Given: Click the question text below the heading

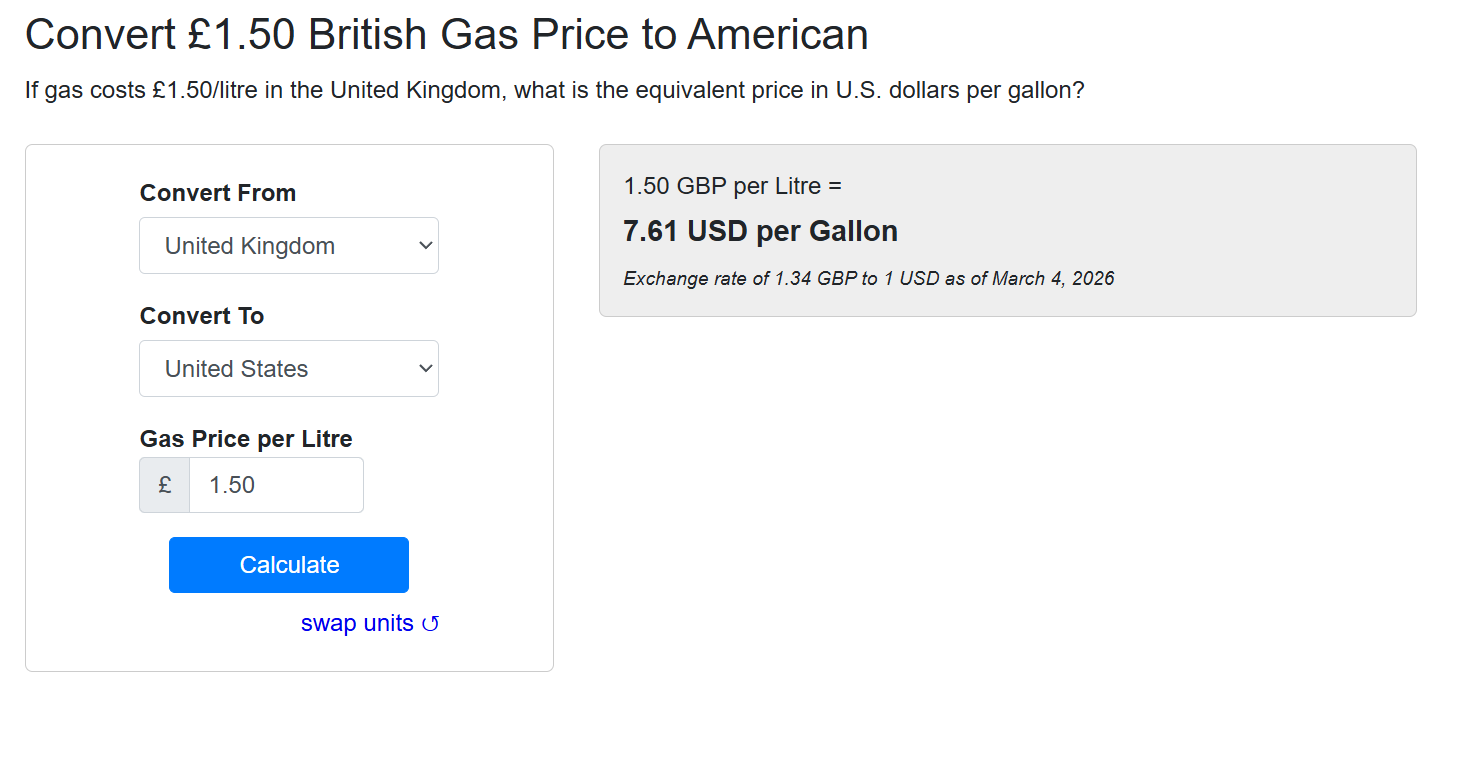Looking at the screenshot, I should coord(554,91).
